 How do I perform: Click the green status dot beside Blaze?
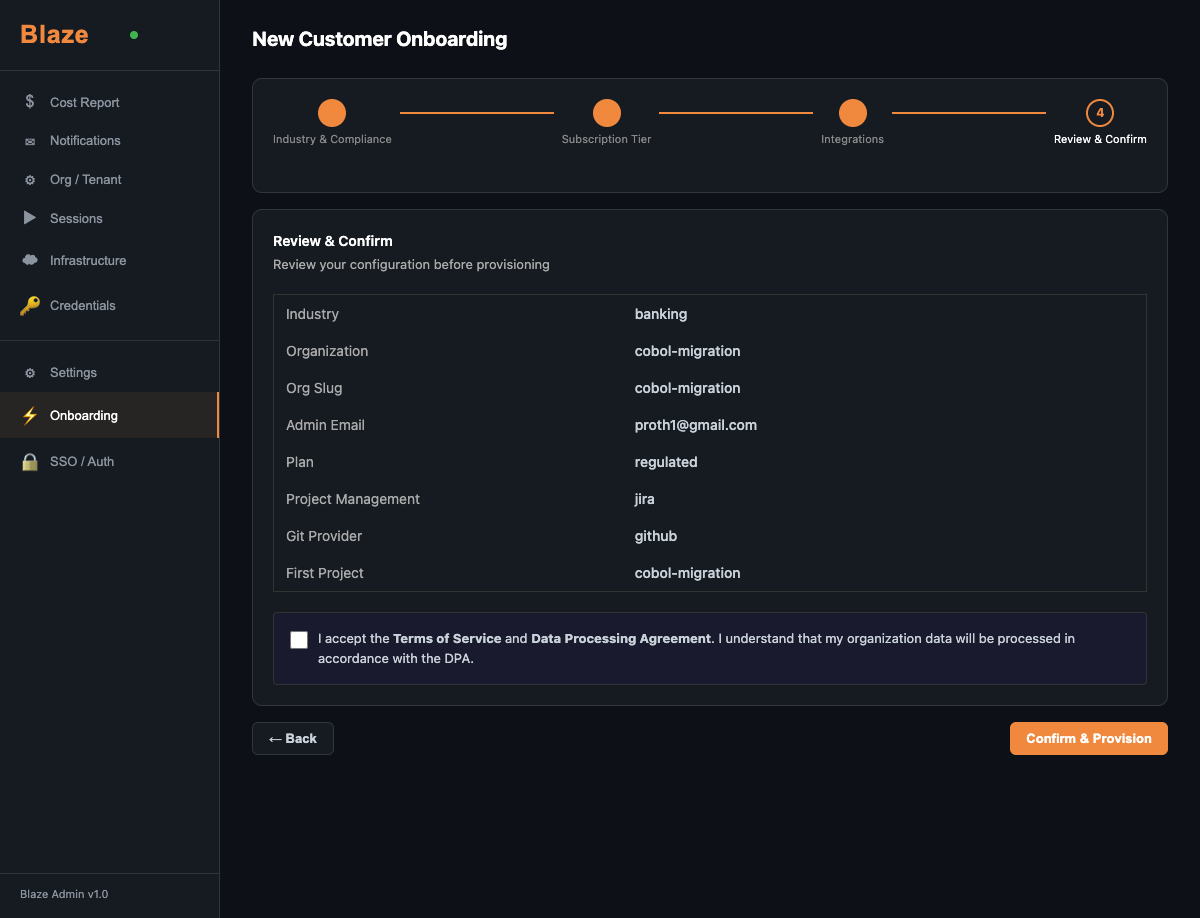pos(134,35)
